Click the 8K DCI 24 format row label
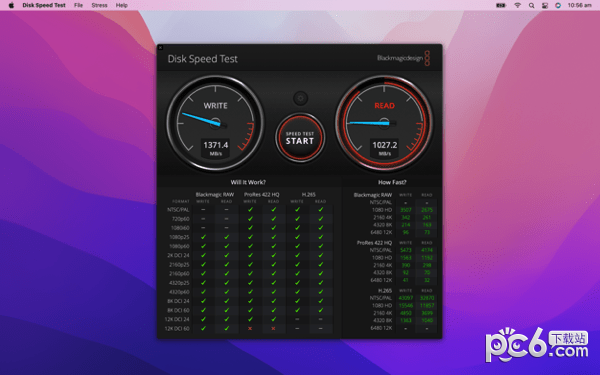This screenshot has width=600, height=375. point(178,301)
